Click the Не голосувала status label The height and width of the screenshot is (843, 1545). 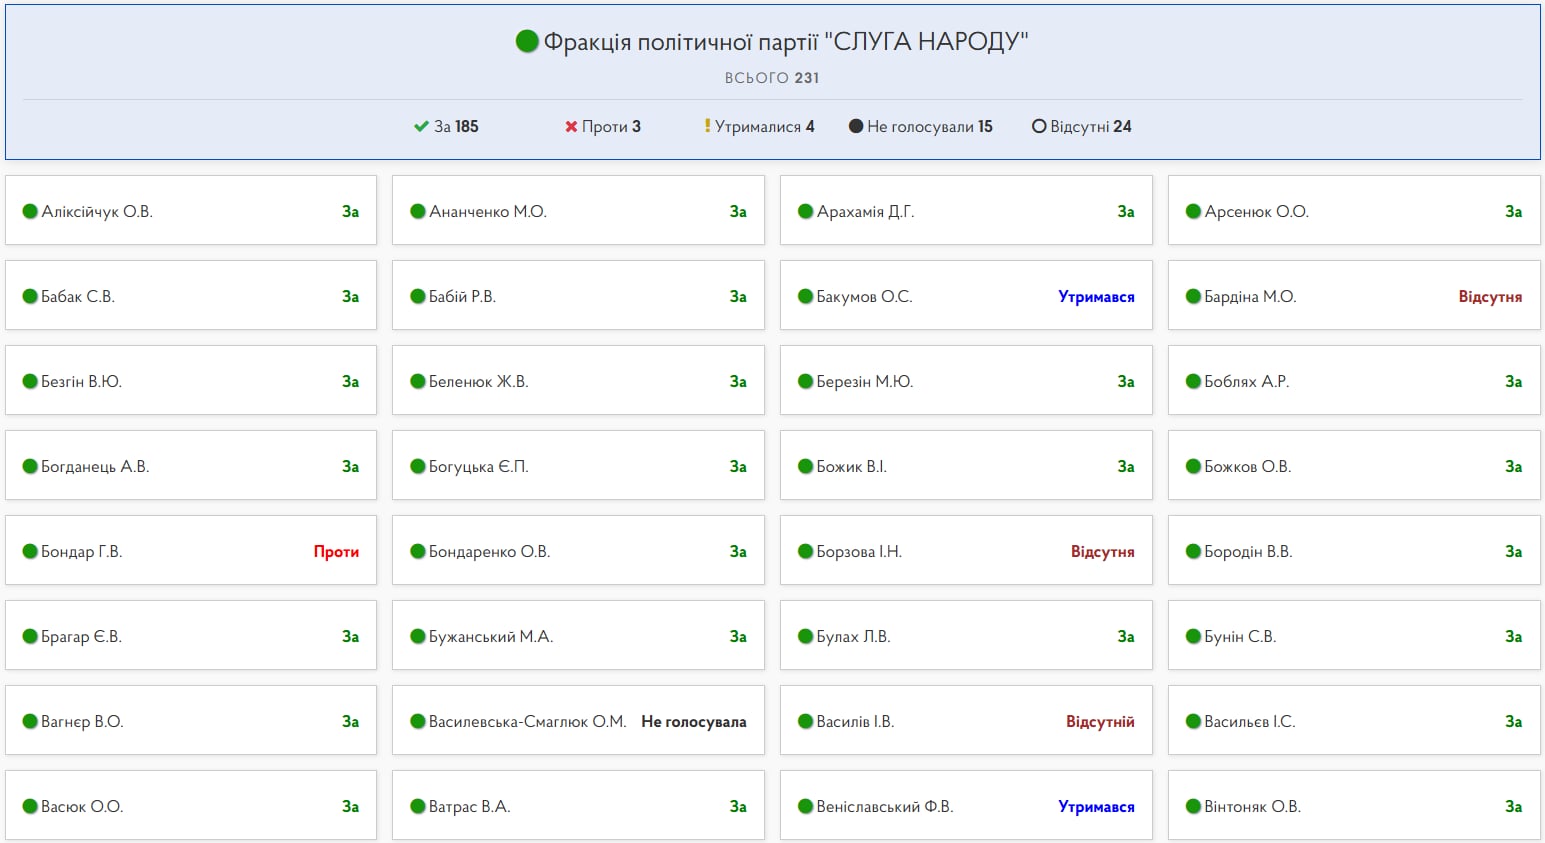[693, 722]
